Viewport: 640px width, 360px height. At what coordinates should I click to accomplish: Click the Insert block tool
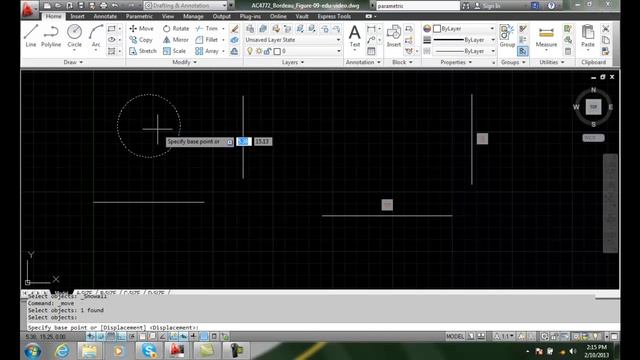click(x=393, y=36)
